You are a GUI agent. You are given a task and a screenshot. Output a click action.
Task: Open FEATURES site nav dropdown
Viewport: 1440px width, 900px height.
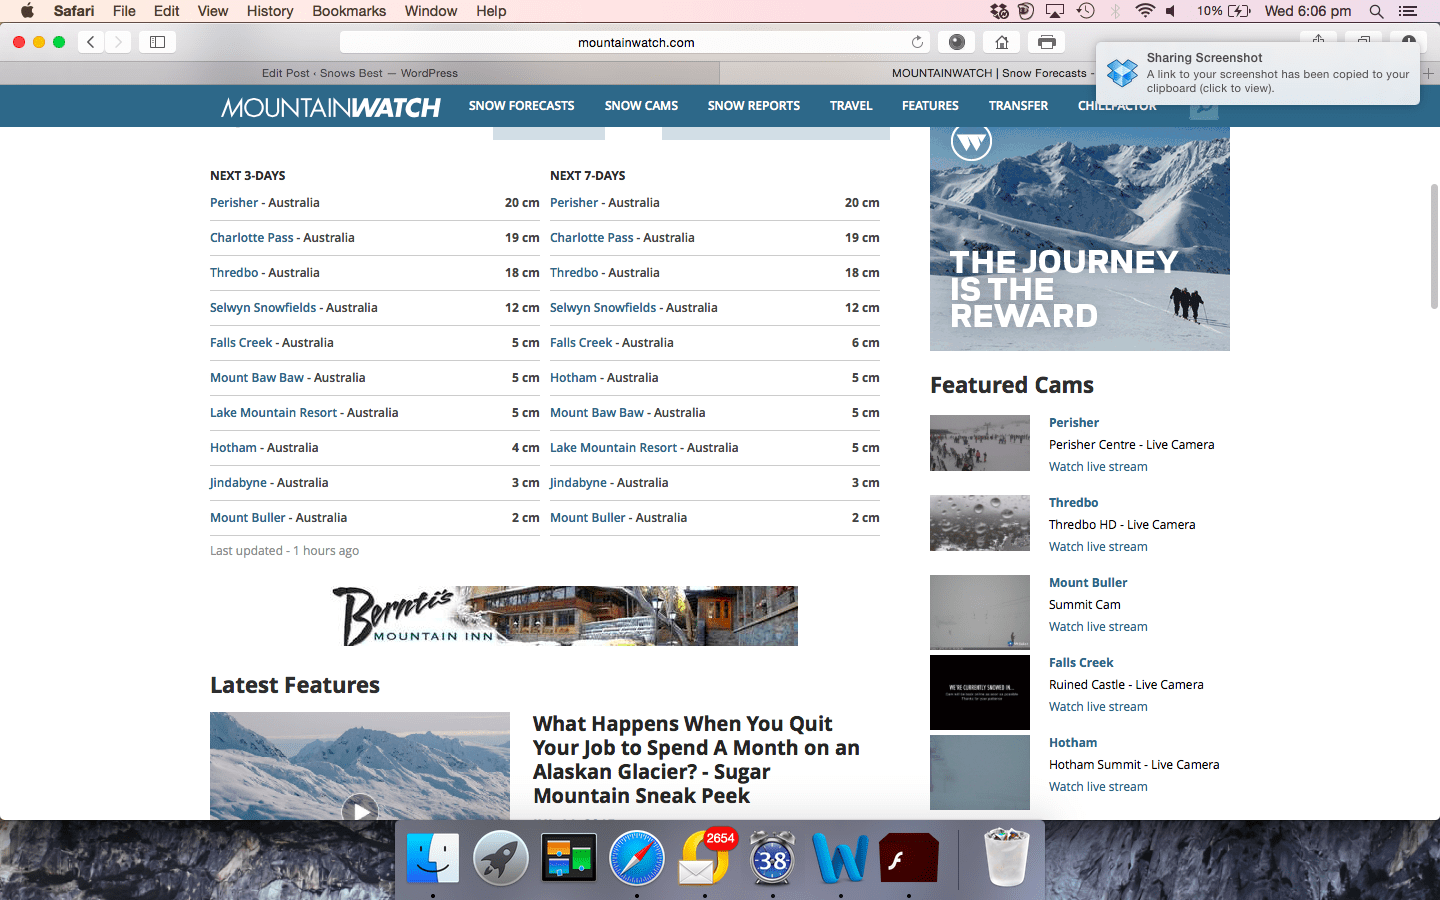coord(930,105)
